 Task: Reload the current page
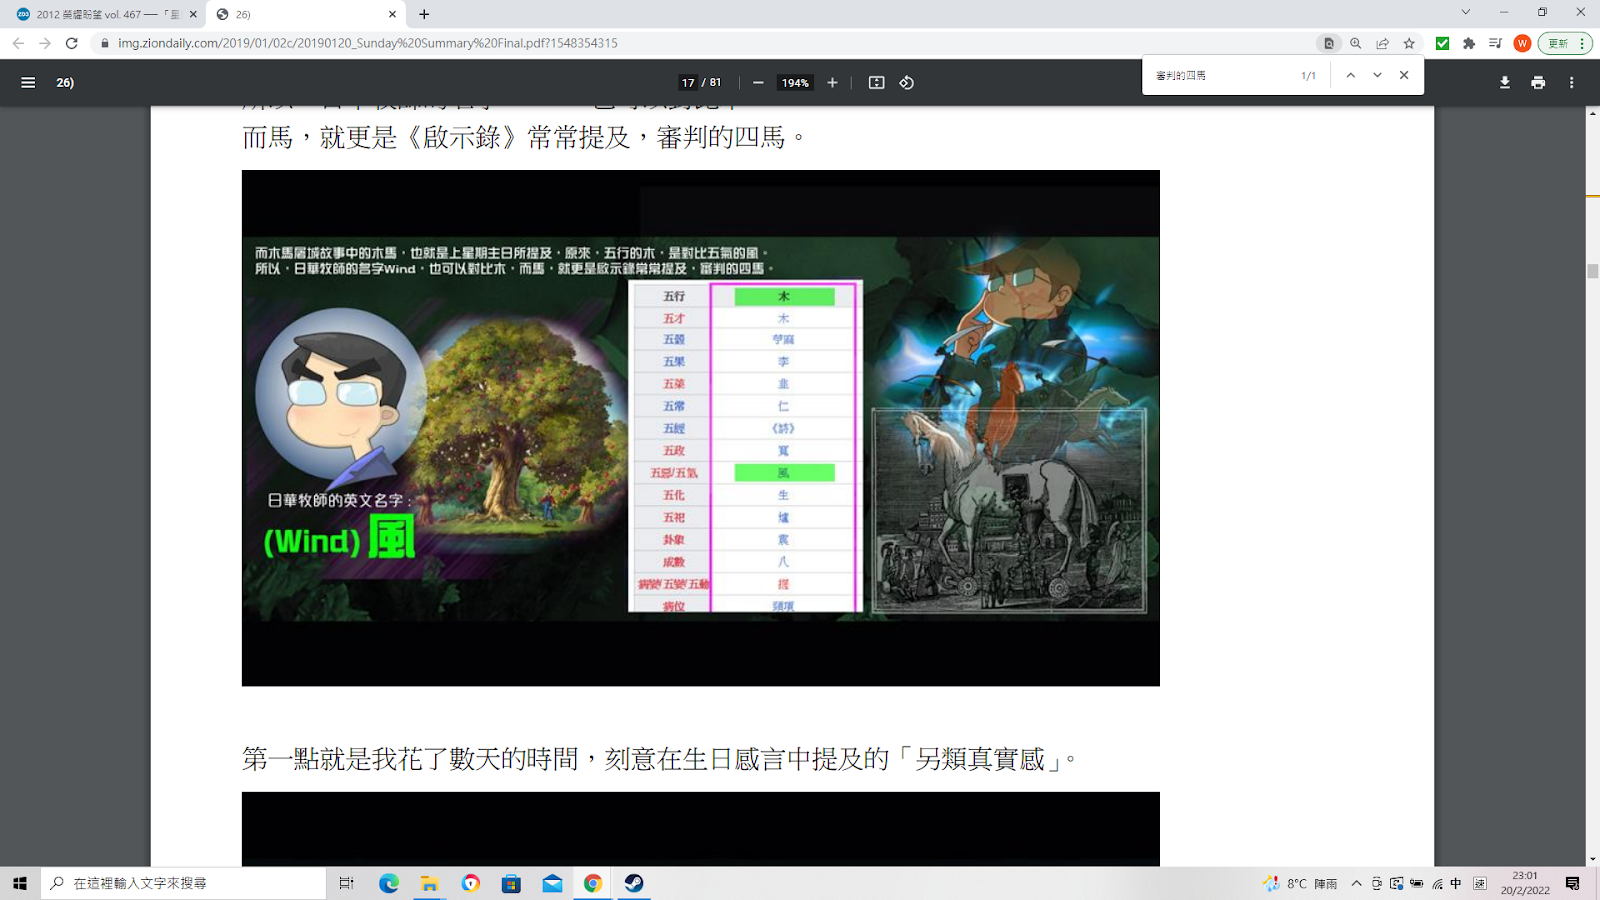coord(72,43)
